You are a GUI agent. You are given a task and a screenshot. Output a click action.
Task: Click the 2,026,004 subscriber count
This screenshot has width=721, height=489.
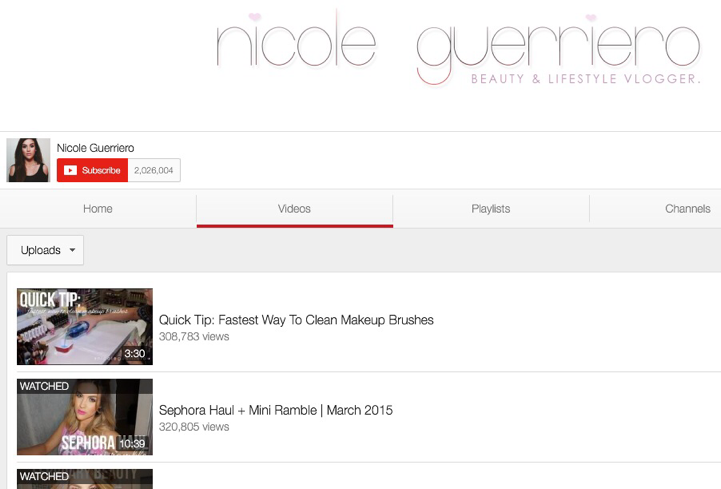pos(154,170)
